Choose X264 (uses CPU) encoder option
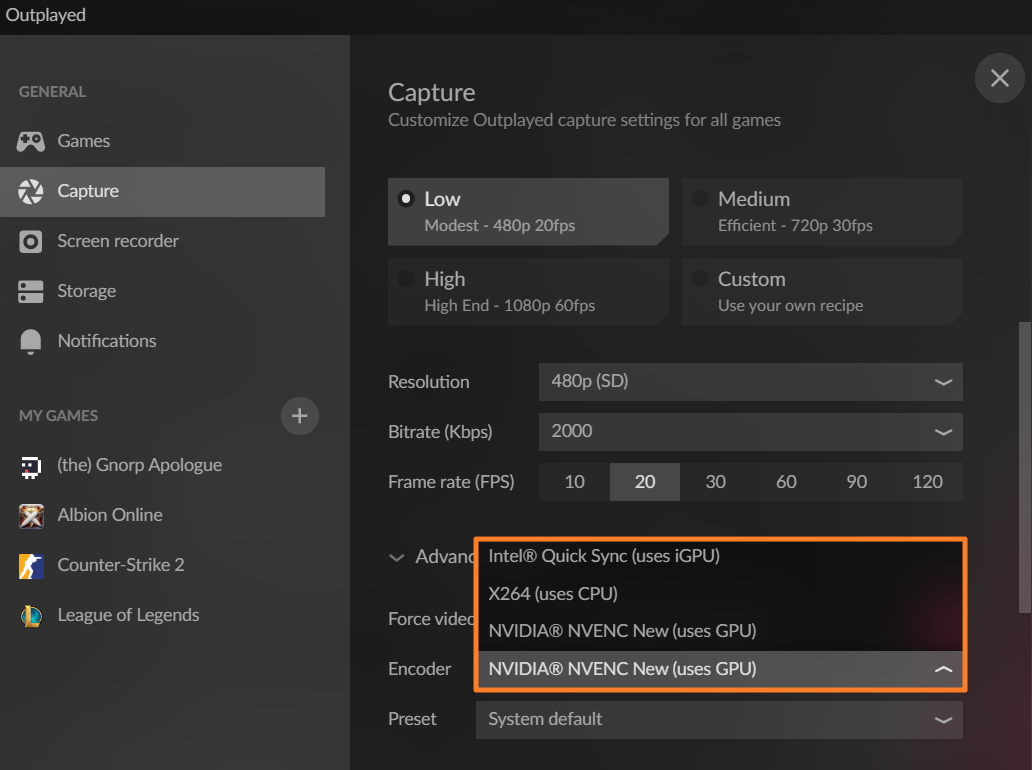 pyautogui.click(x=720, y=594)
